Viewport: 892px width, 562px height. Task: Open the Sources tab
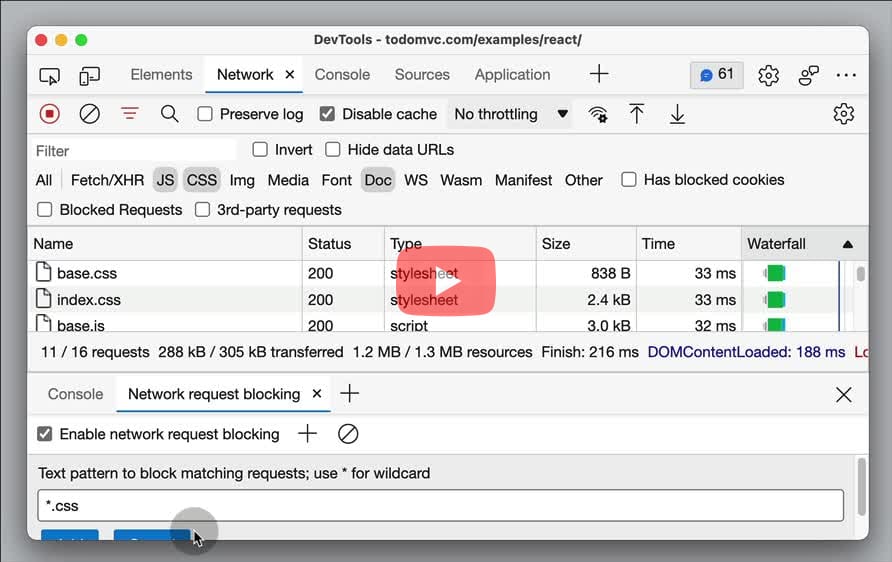(422, 75)
